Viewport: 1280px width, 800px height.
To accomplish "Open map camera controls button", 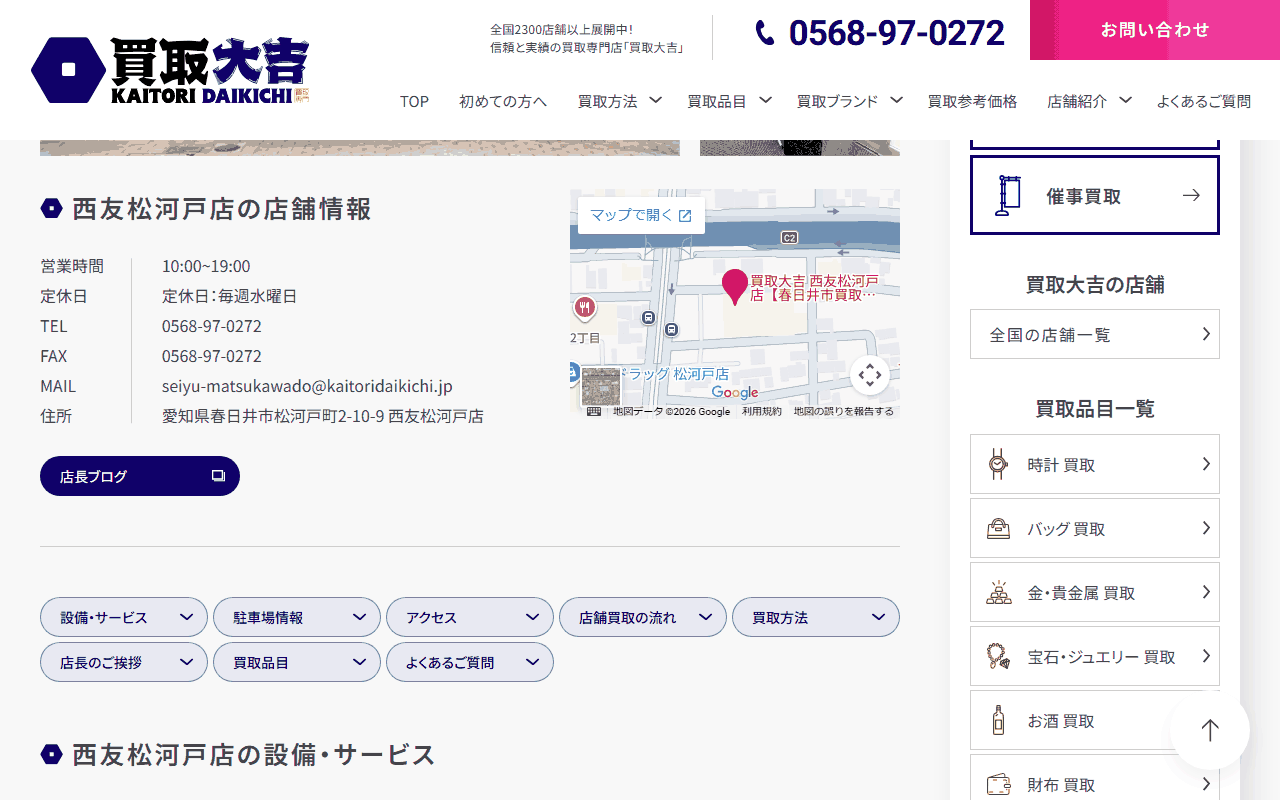I will (x=870, y=375).
